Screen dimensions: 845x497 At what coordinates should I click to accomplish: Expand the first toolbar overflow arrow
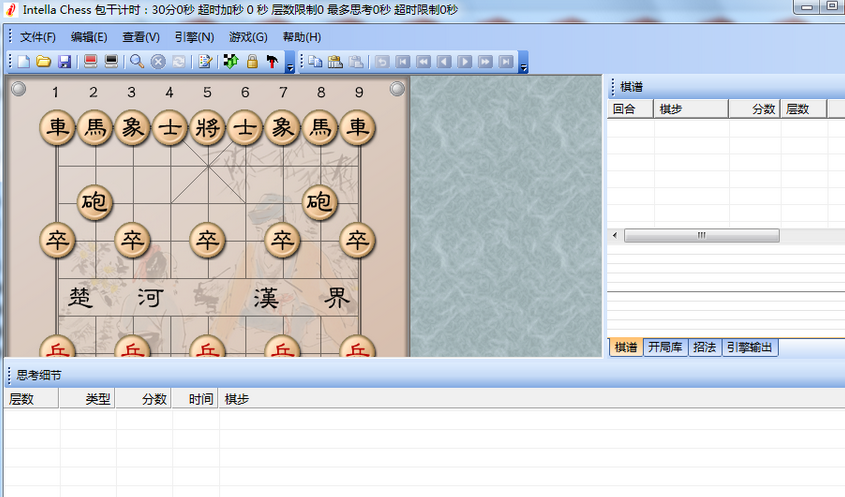[289, 67]
